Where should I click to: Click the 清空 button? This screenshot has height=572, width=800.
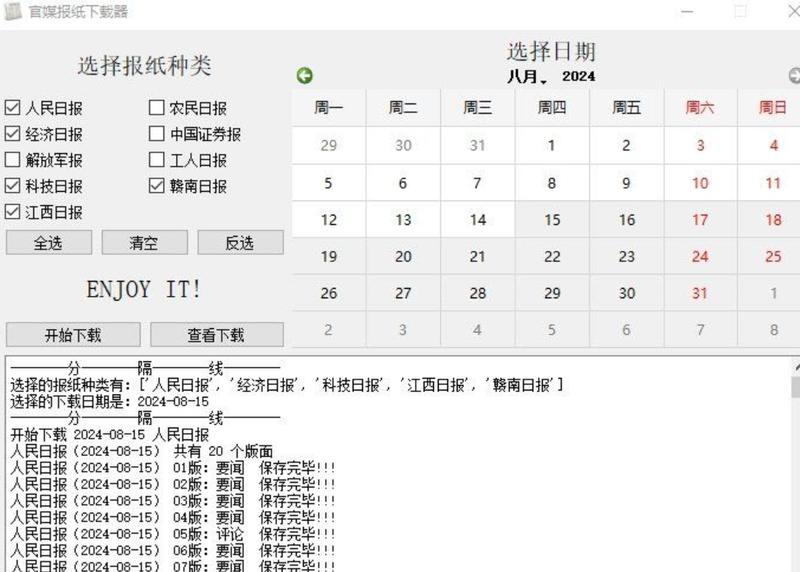click(x=144, y=242)
